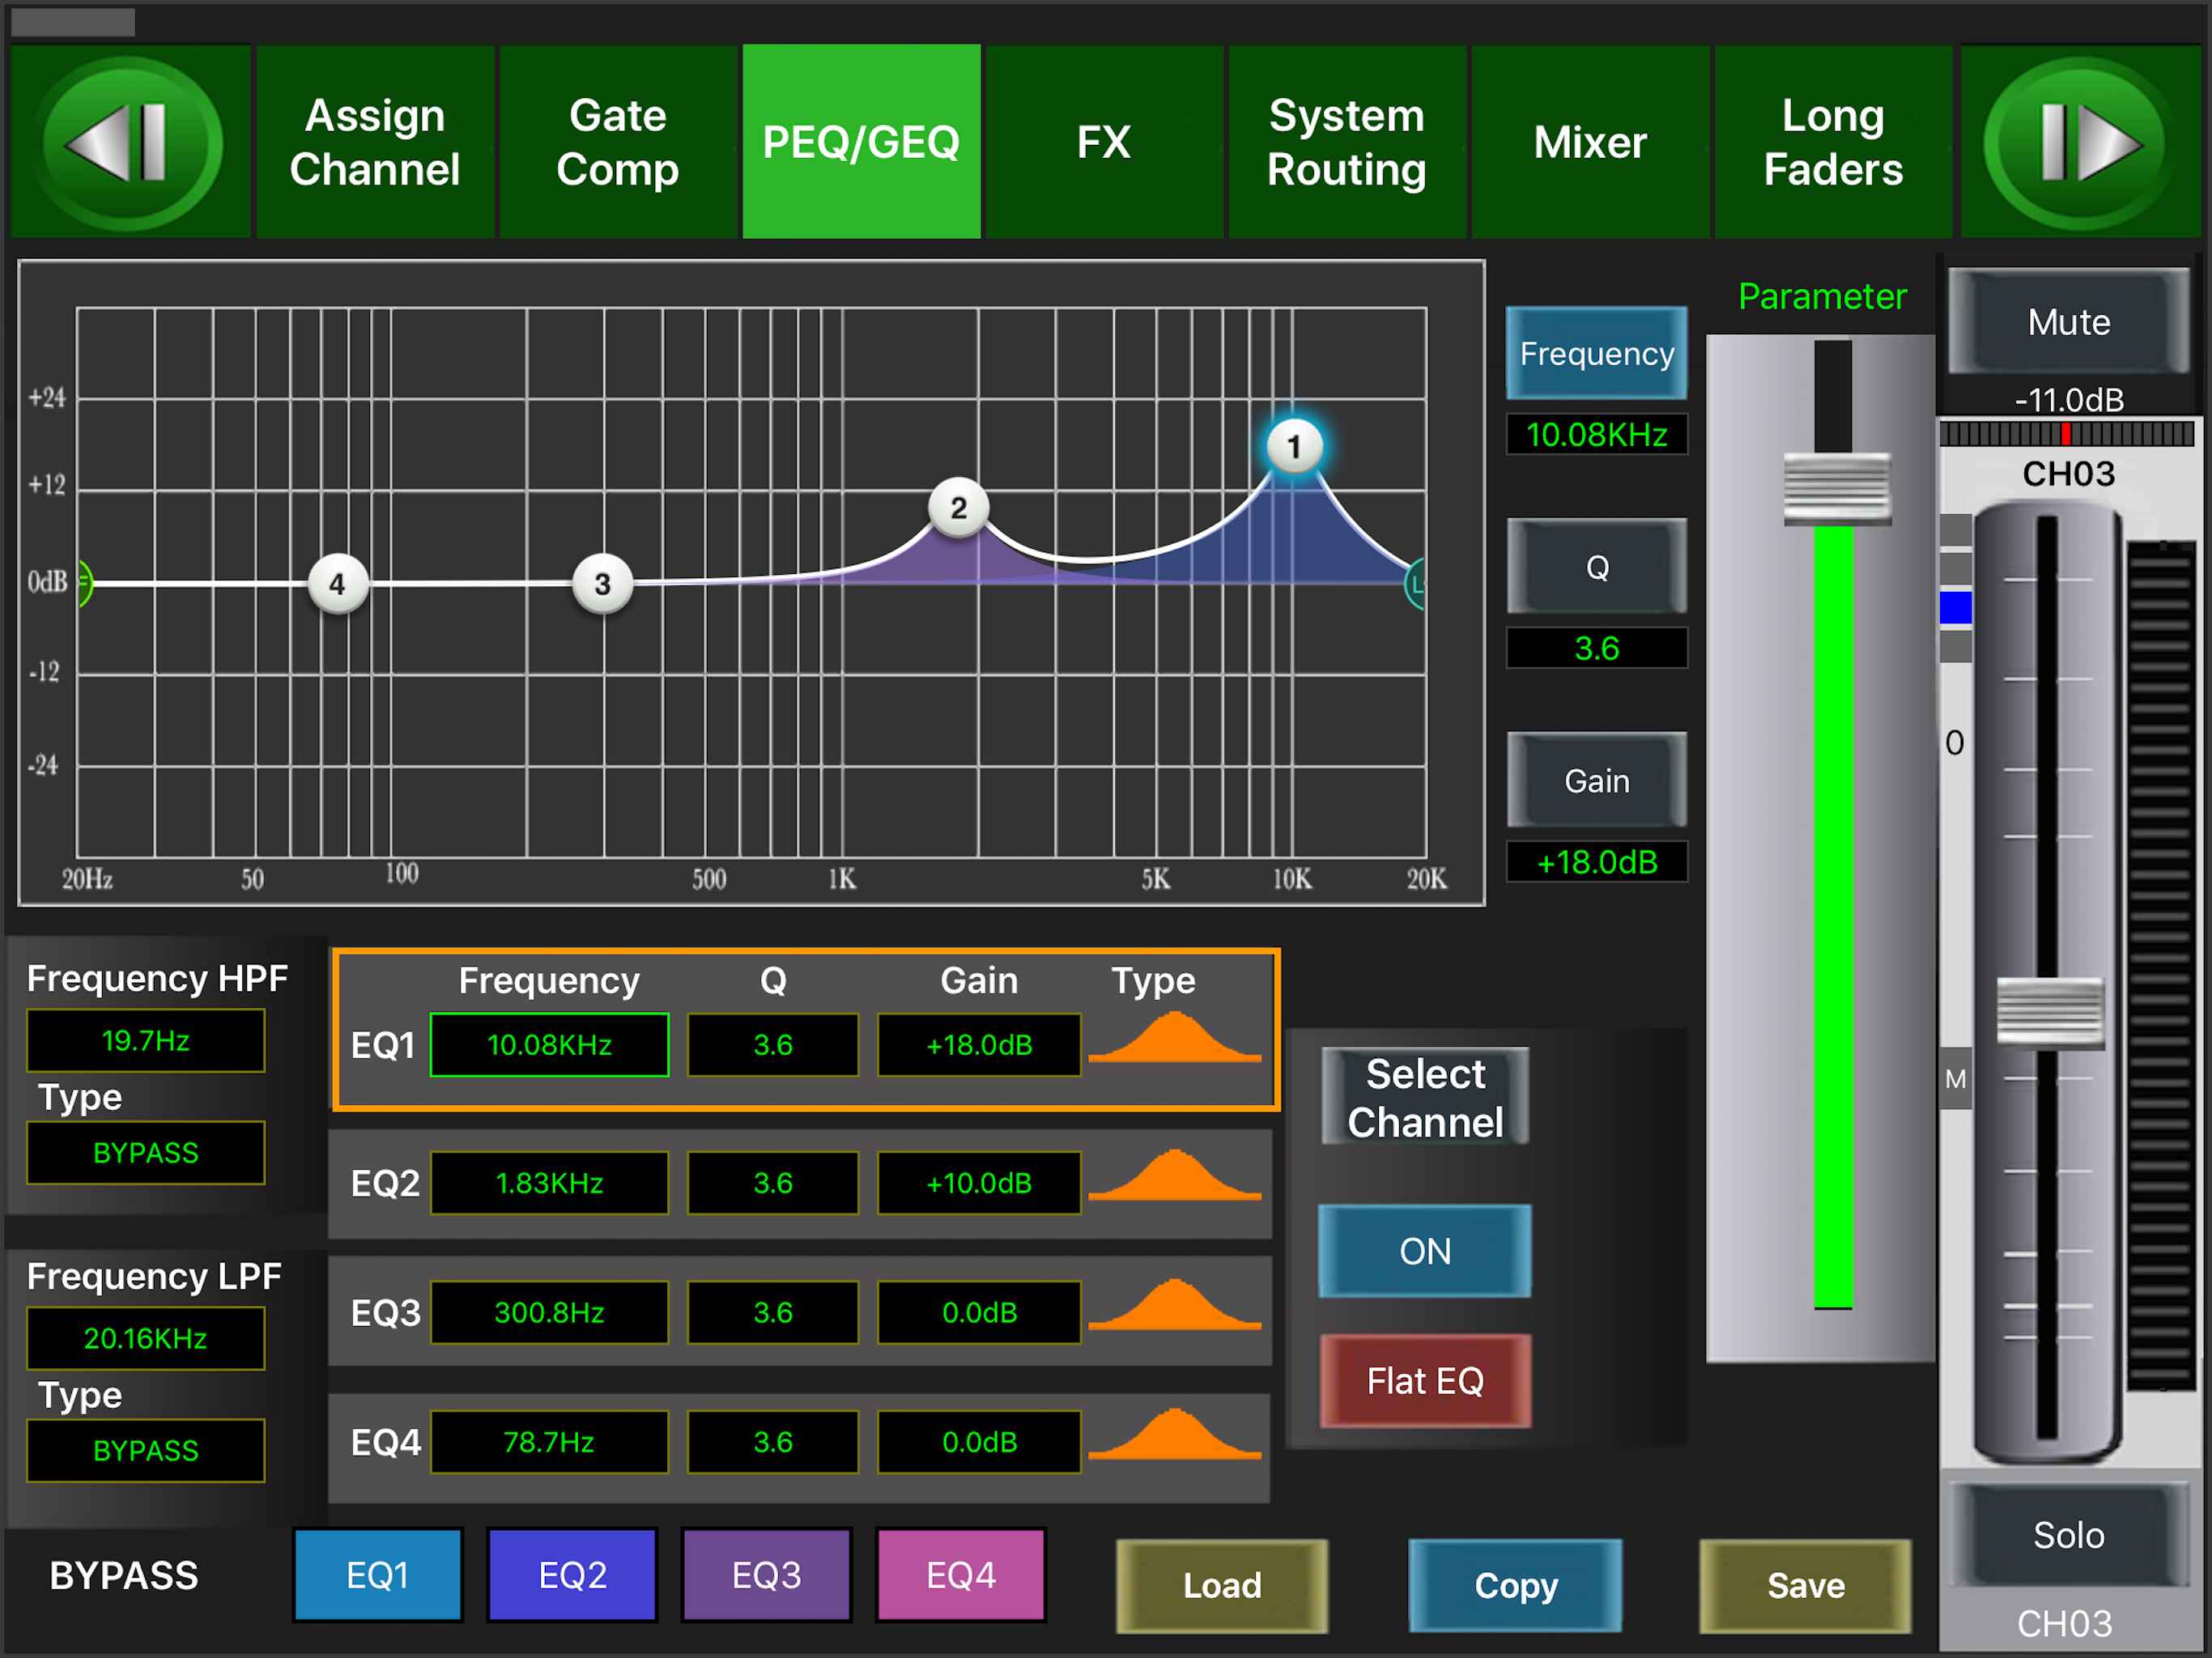Edit EQ2 gain field +10.0dB
2212x1658 pixels.
[979, 1183]
